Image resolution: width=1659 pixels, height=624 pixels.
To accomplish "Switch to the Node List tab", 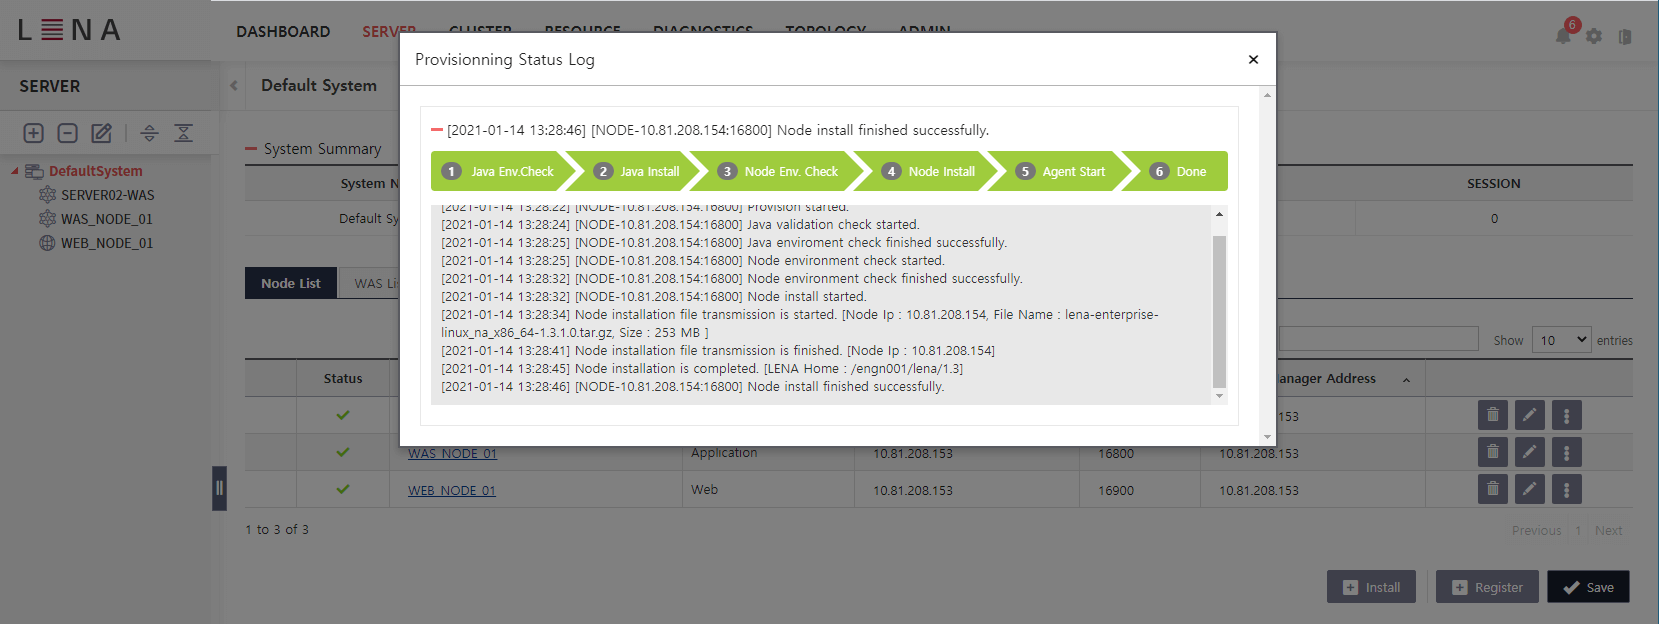I will click(291, 283).
